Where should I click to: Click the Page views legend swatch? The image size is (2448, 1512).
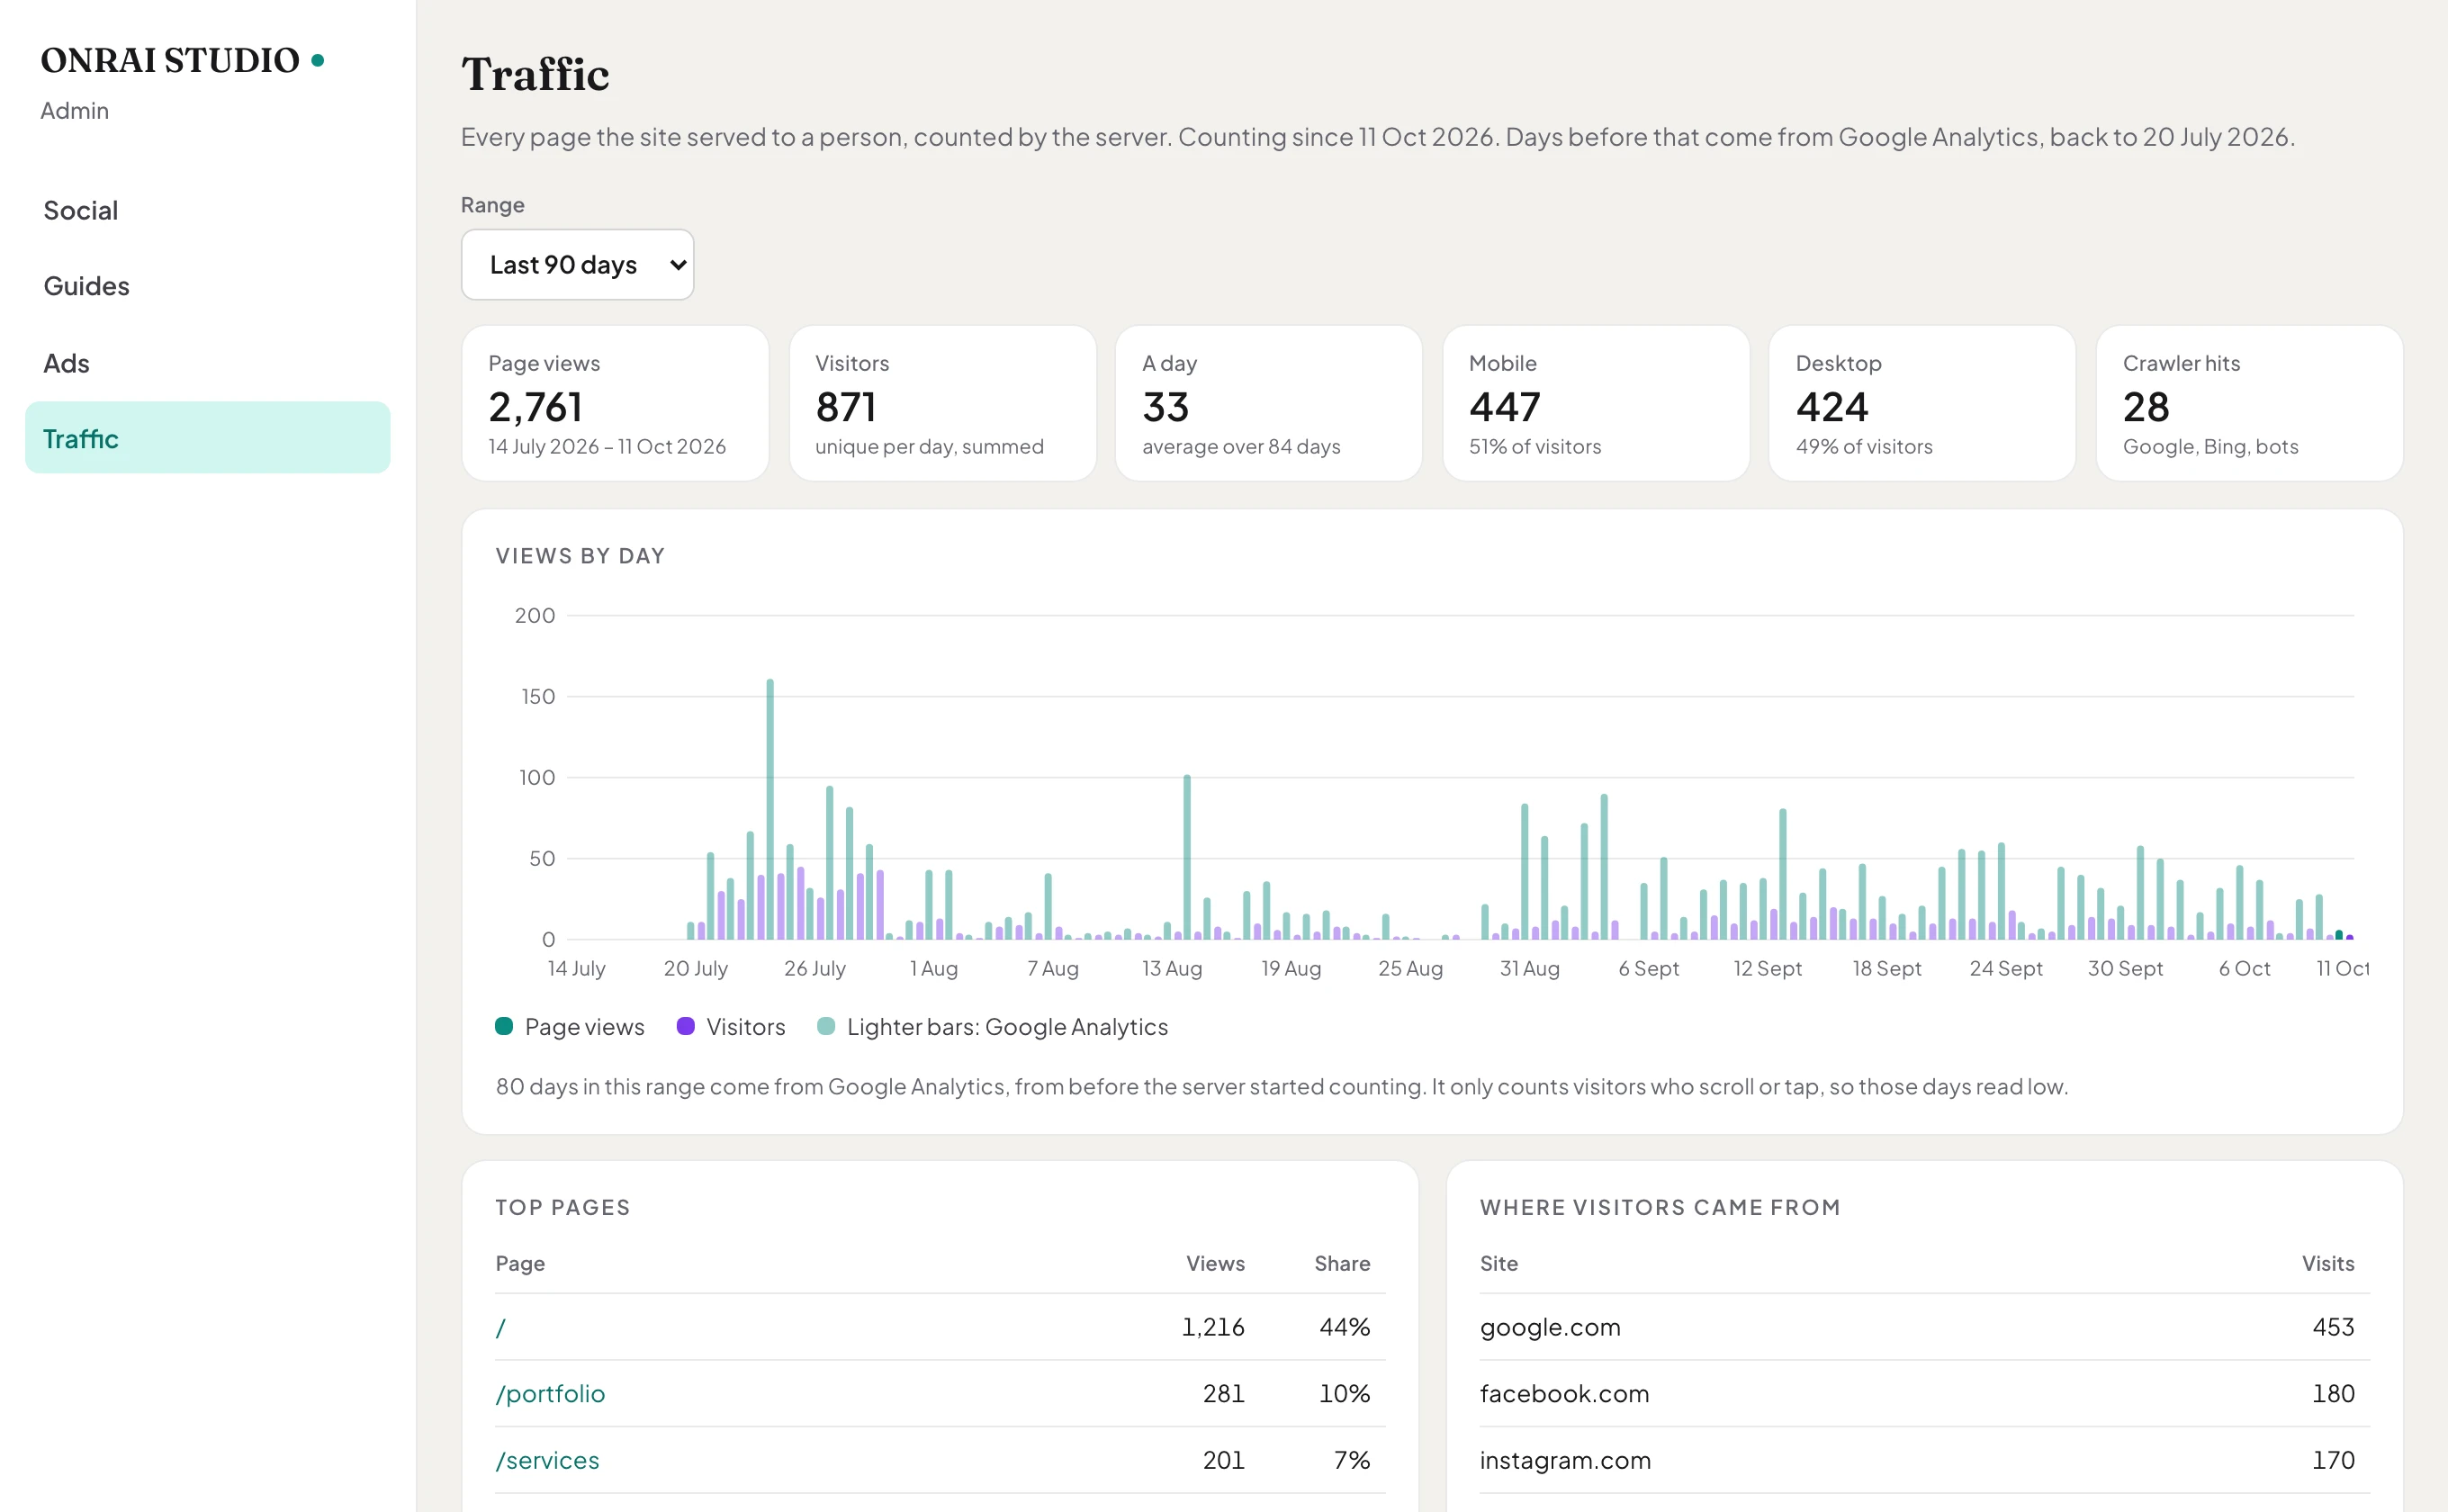coord(504,1026)
